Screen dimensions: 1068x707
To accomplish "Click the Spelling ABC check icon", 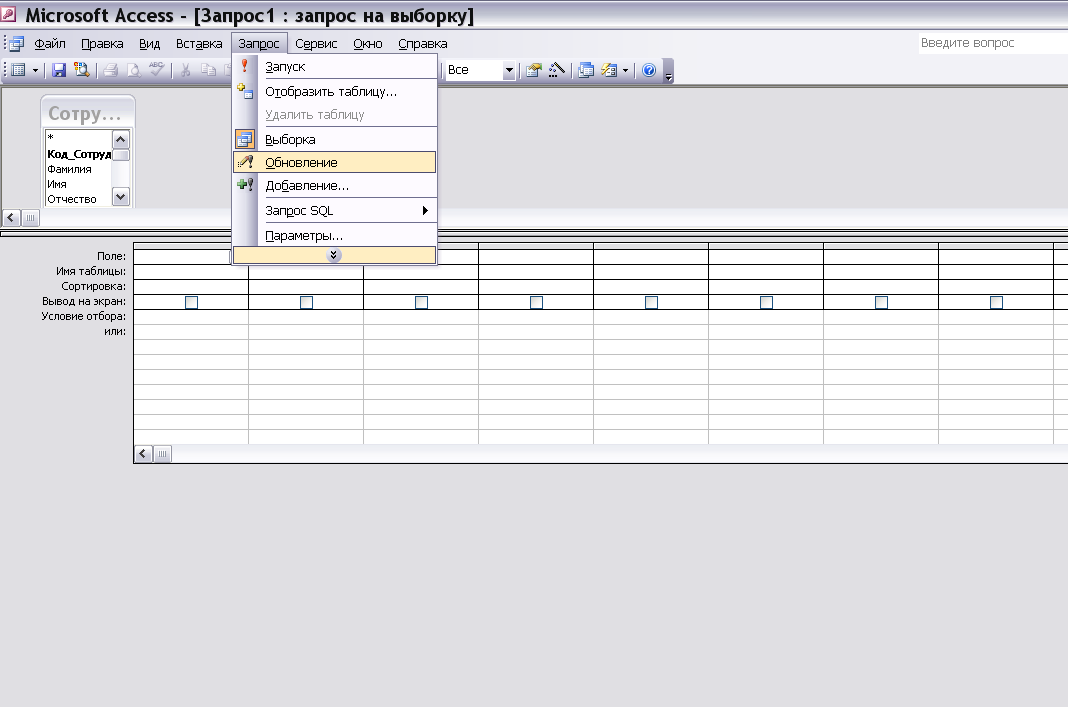I will pyautogui.click(x=157, y=69).
